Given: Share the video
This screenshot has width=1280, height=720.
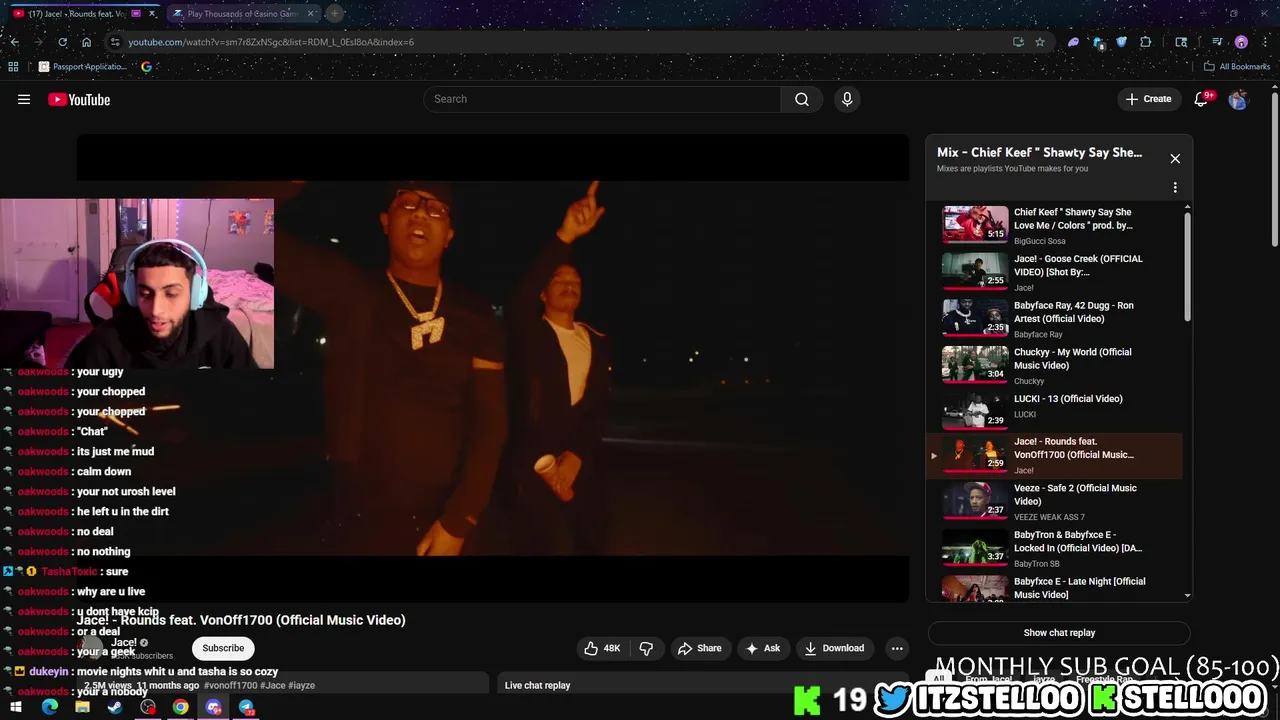Looking at the screenshot, I should pos(699,648).
